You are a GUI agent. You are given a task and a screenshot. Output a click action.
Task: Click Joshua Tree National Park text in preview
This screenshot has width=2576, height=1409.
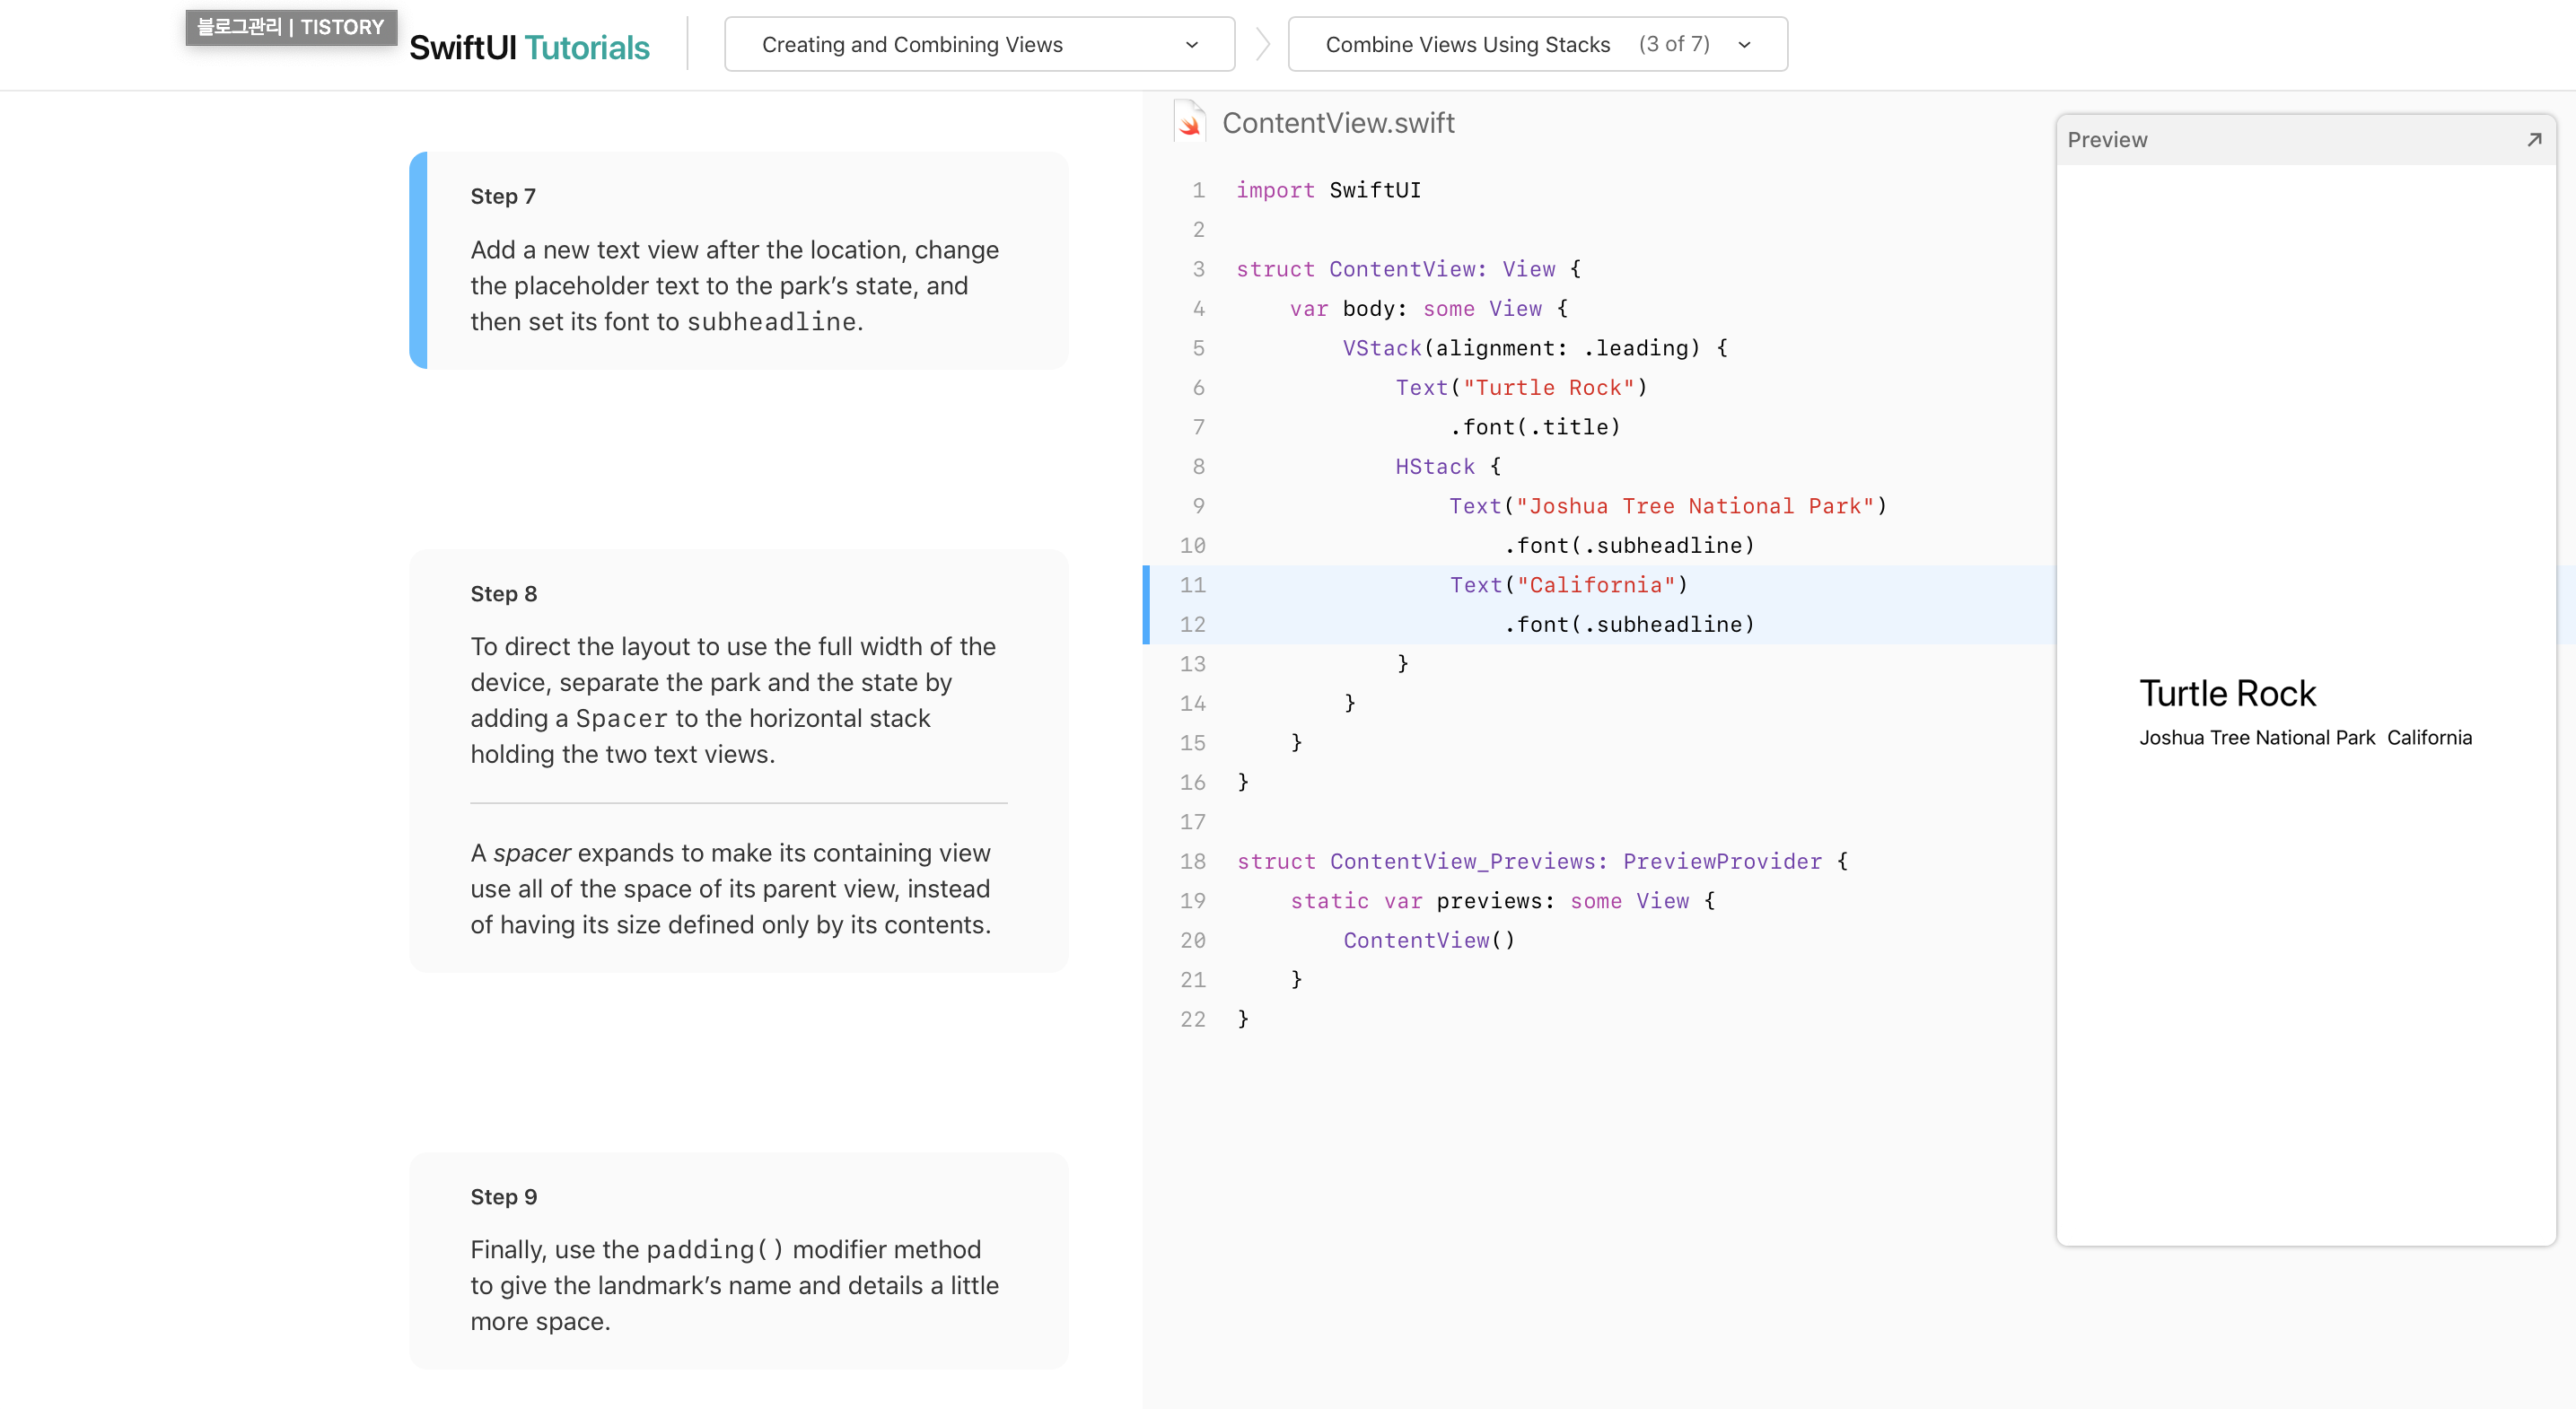click(x=2256, y=738)
